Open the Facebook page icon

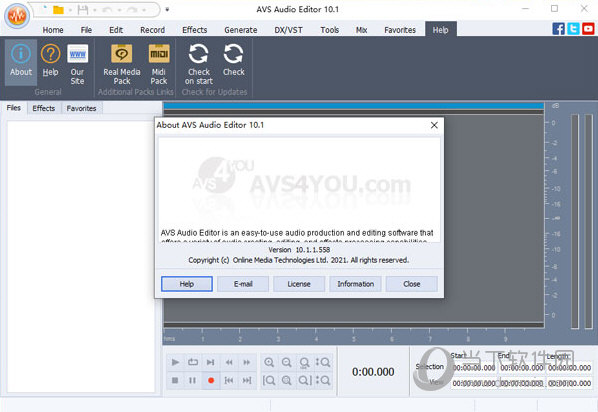558,29
